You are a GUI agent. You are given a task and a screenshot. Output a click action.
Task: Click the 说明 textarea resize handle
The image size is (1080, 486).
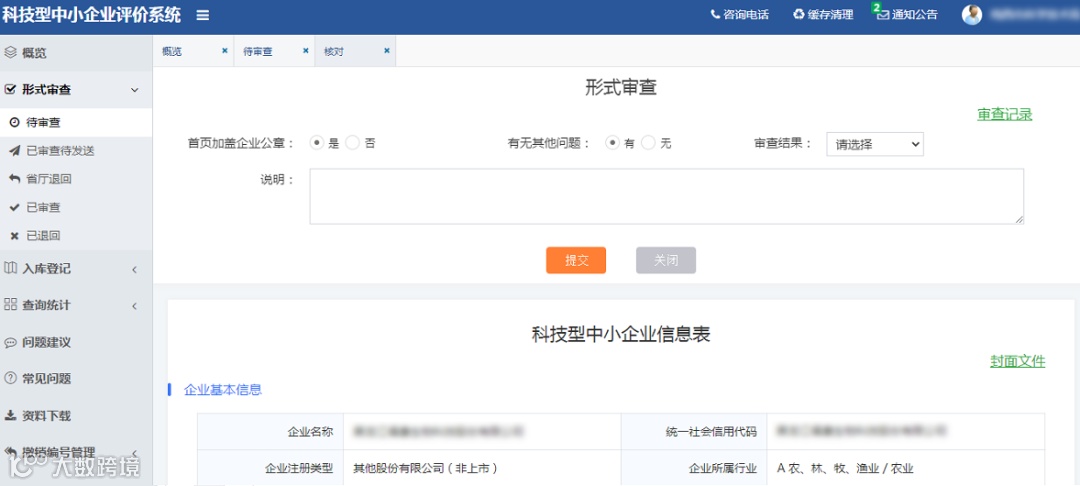(1019, 220)
